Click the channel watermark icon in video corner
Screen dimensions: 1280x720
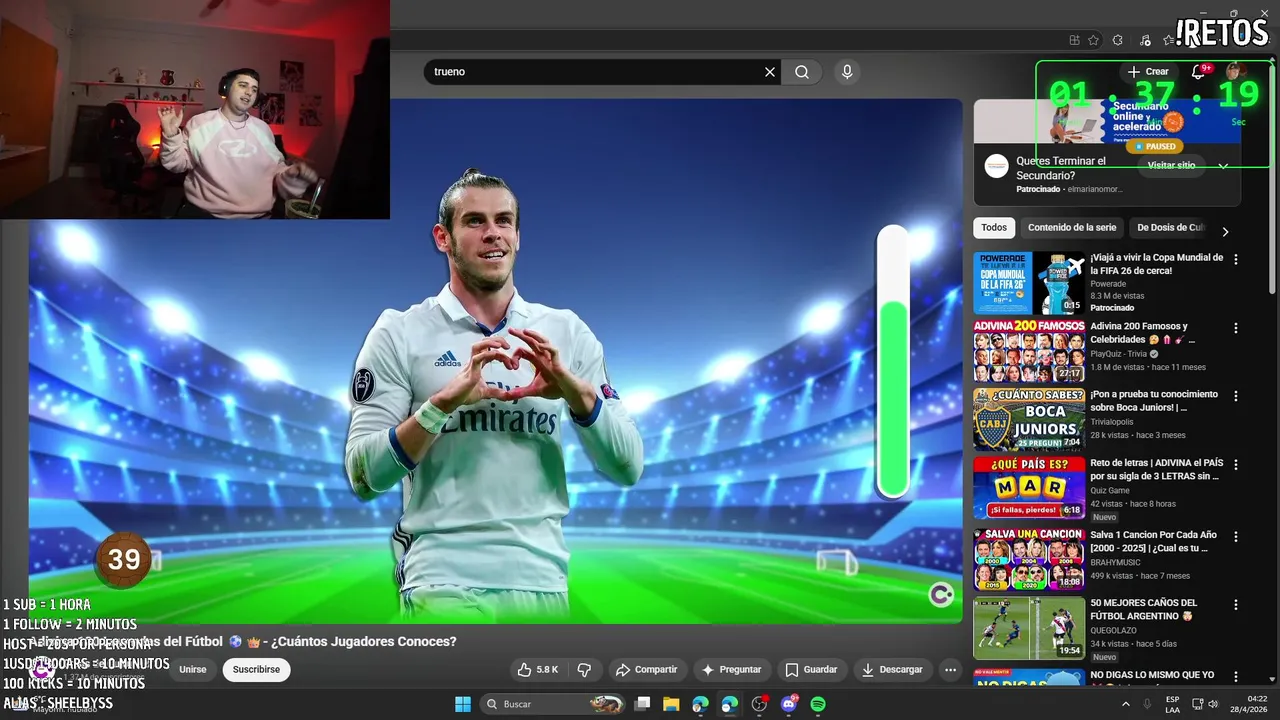941,595
